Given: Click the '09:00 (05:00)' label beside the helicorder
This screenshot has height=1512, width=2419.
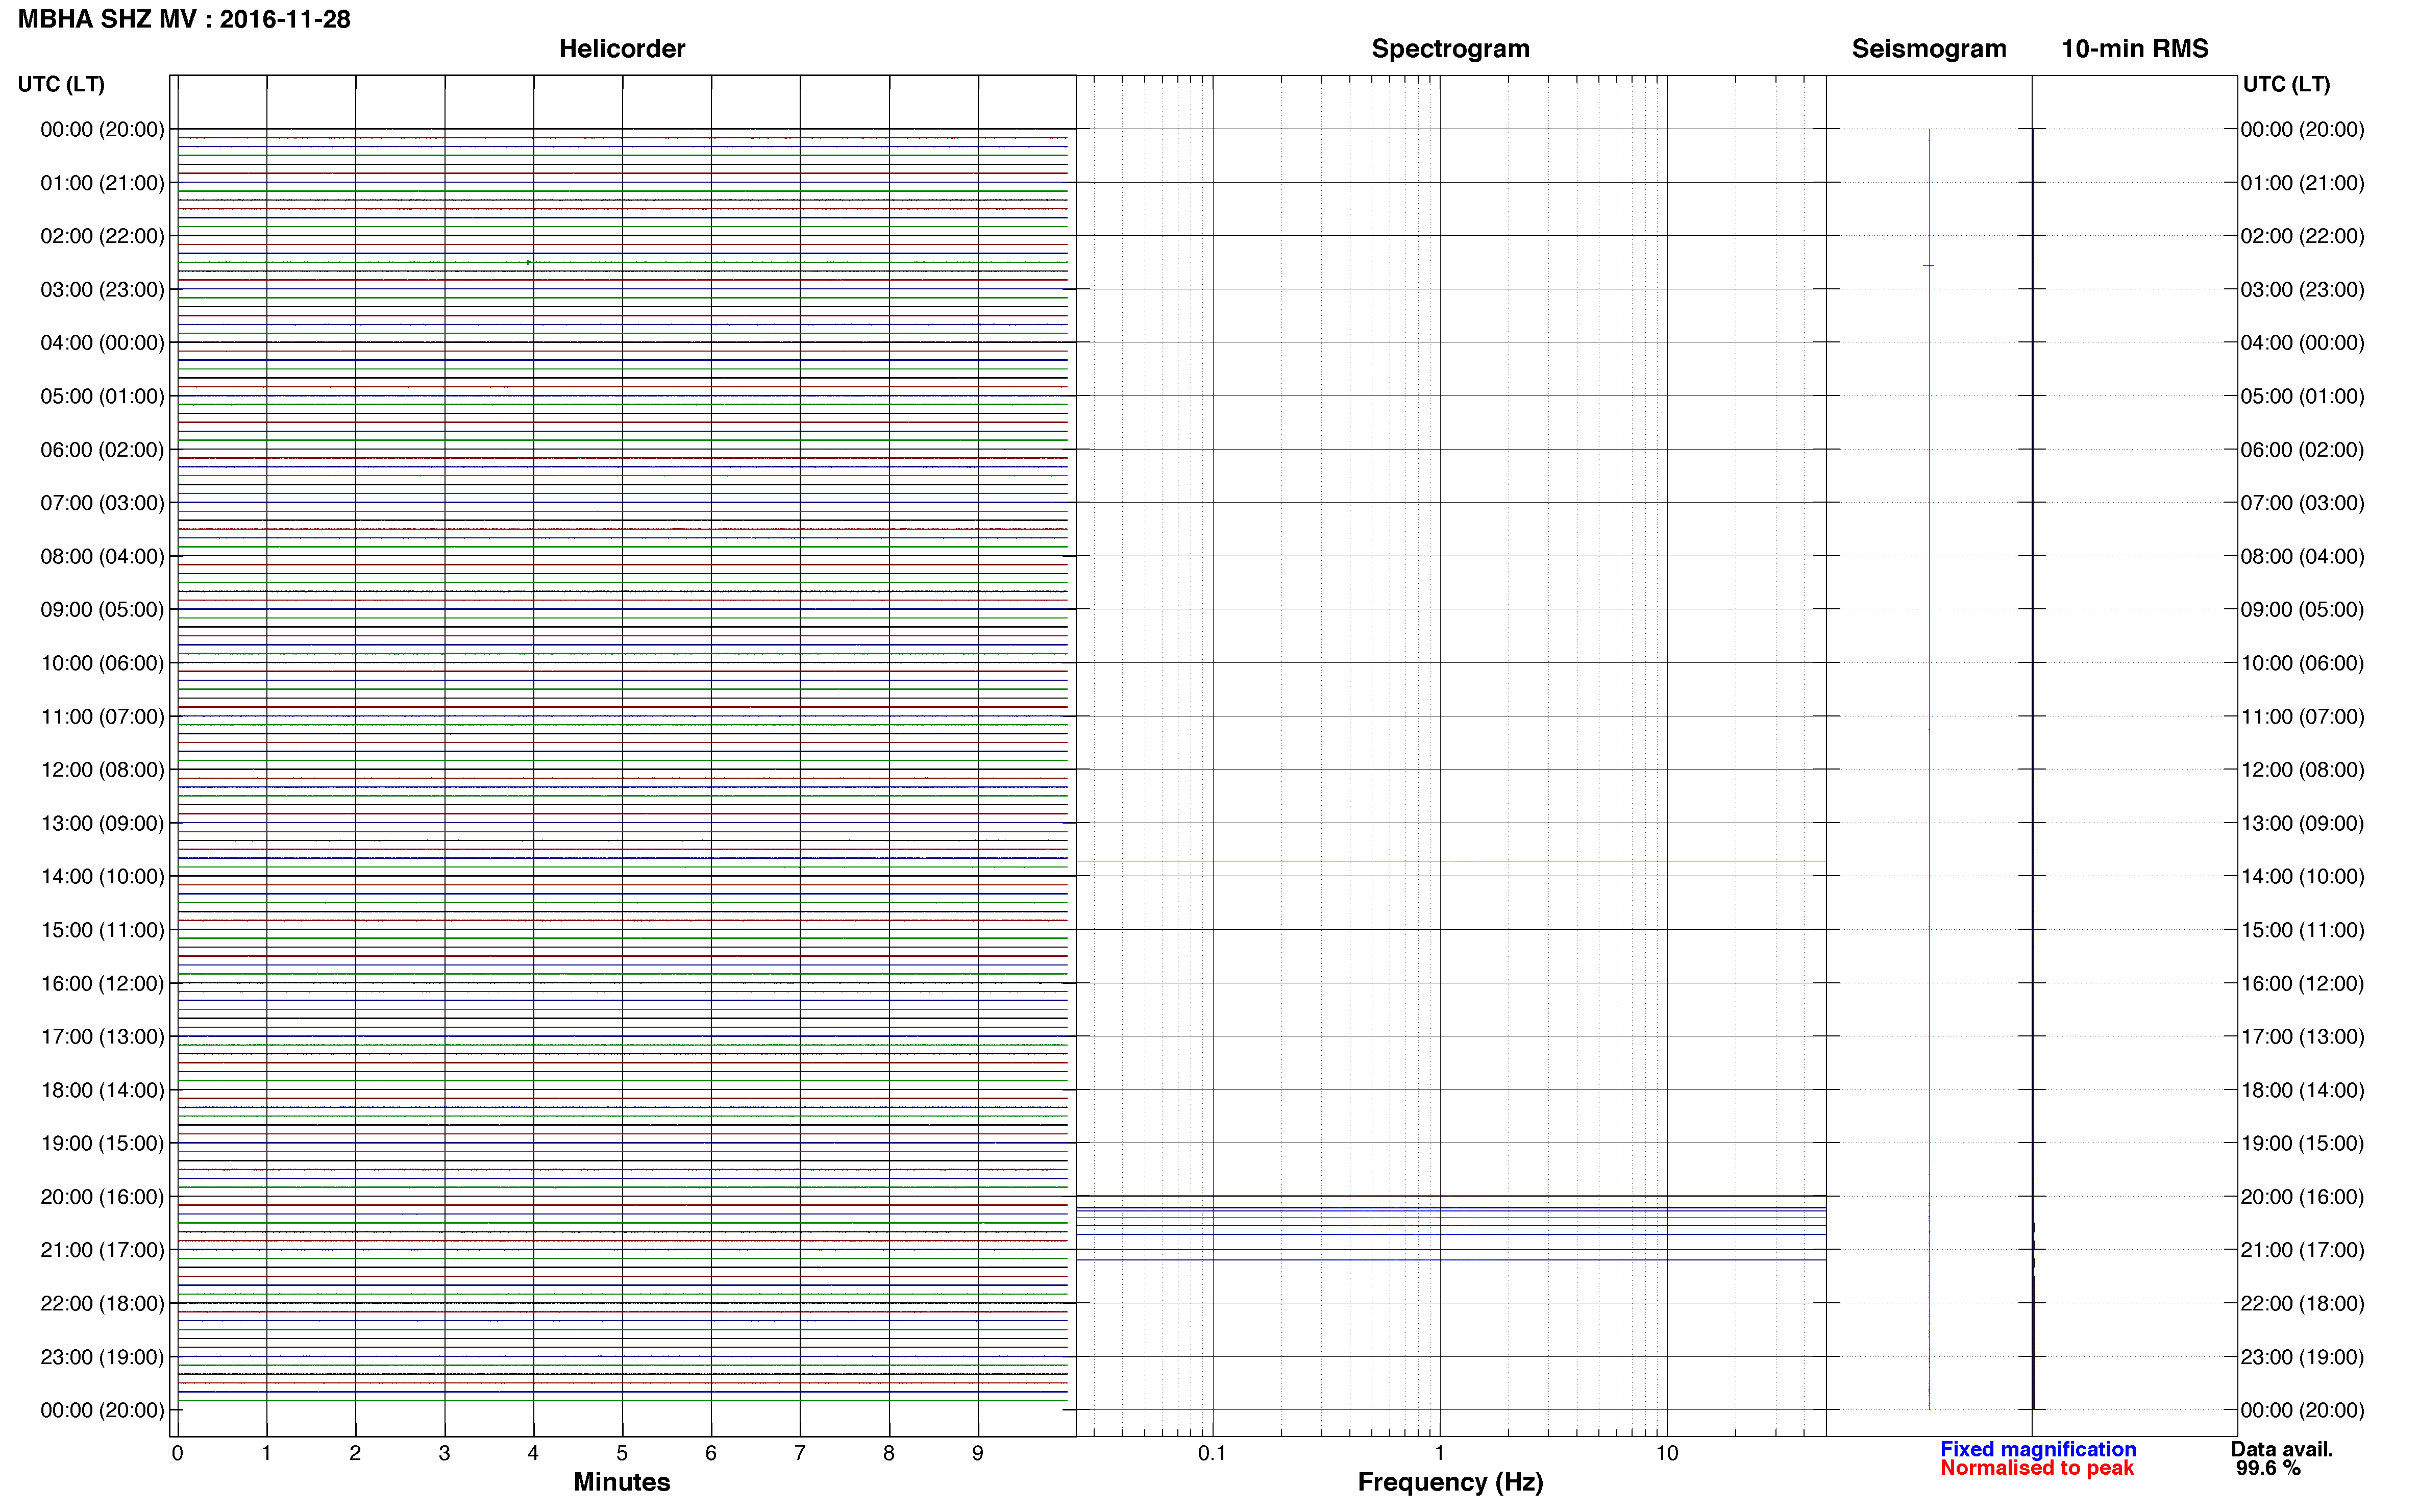Looking at the screenshot, I should (x=102, y=610).
